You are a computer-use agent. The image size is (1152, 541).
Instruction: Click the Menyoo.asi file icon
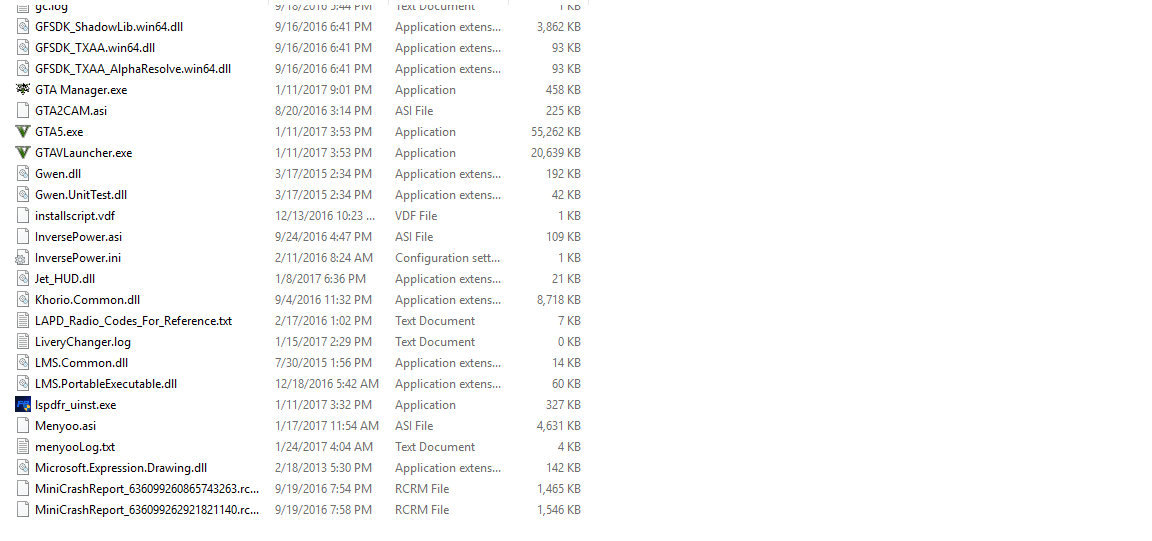23,426
